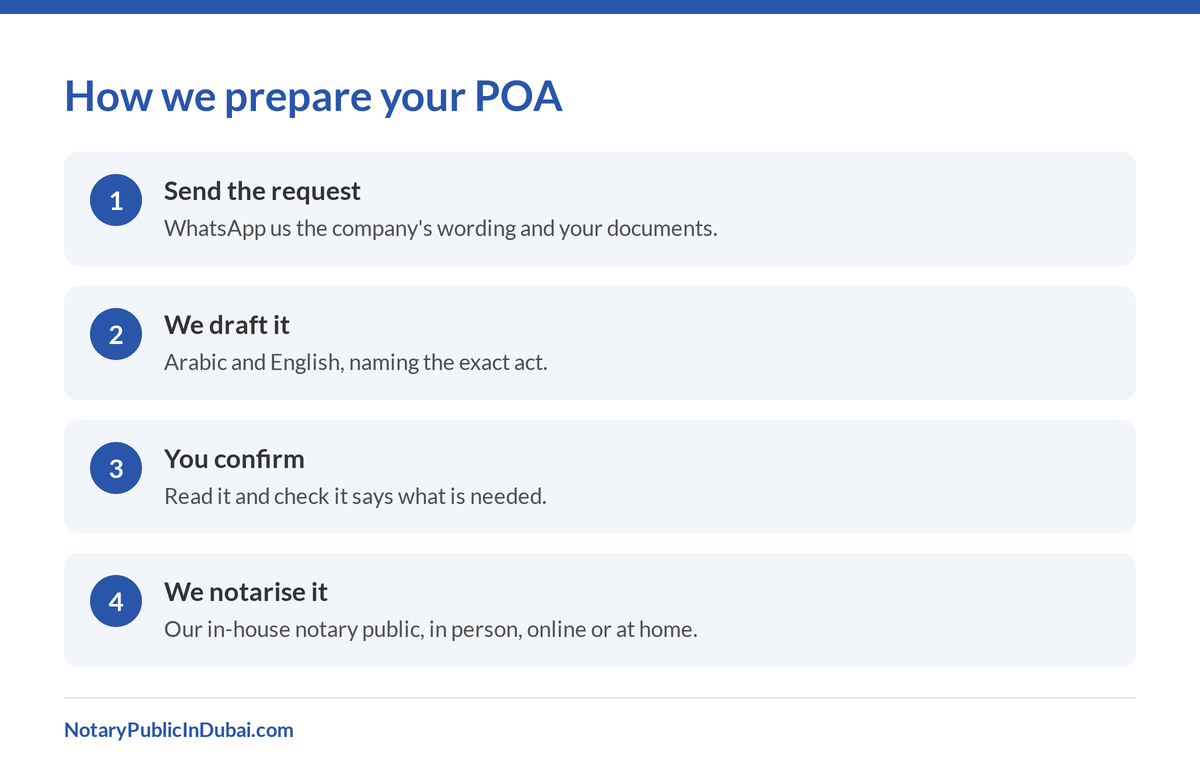Image resolution: width=1200 pixels, height=782 pixels.
Task: Click the text 'Arabic and English, naming the exact act.'
Action: [x=356, y=362]
